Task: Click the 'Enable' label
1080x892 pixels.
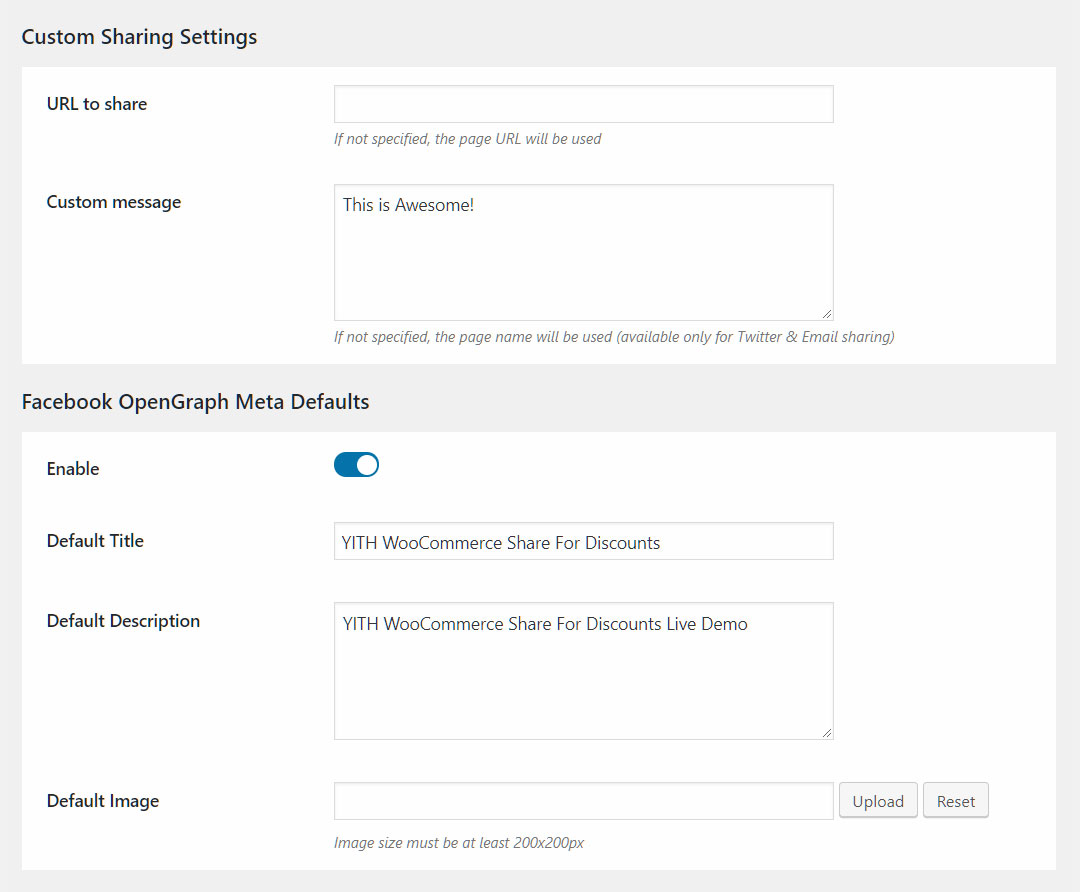Action: [x=73, y=469]
